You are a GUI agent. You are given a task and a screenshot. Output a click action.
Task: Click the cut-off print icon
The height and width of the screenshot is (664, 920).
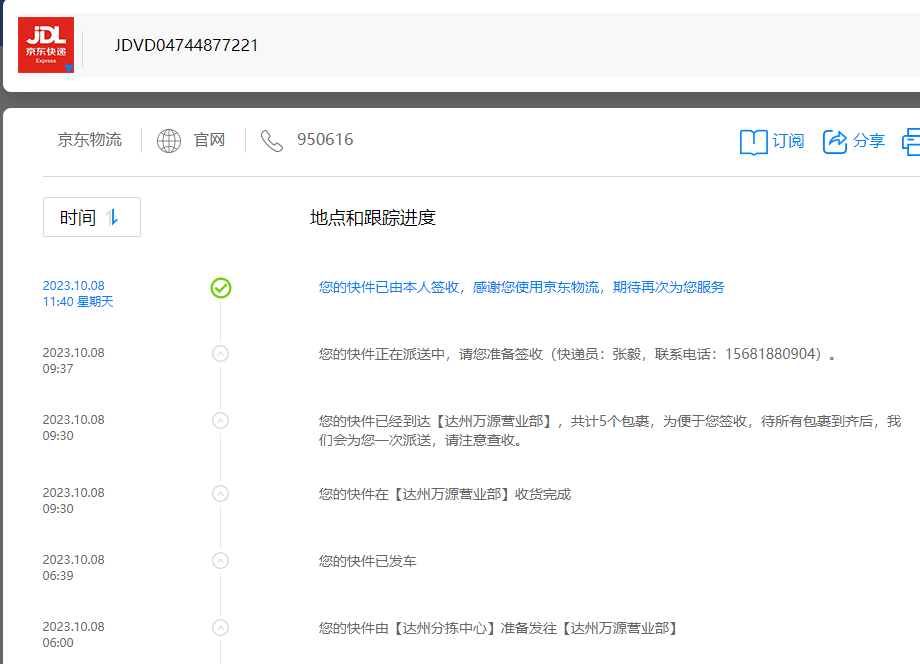911,142
